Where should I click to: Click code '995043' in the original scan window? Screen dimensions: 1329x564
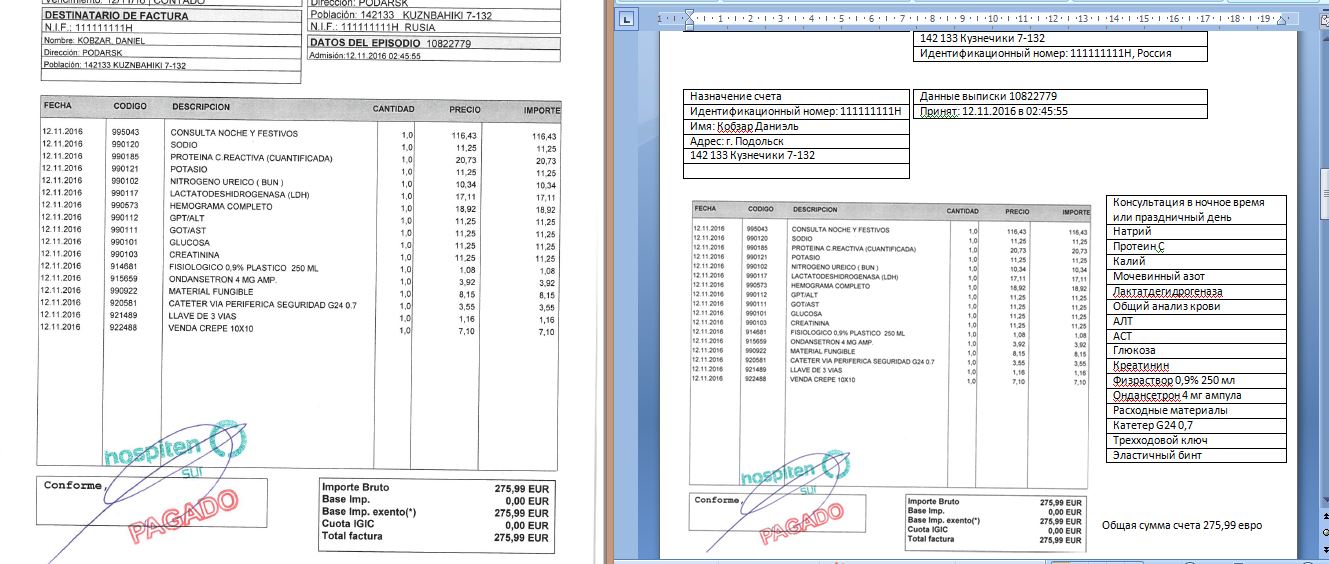125,133
